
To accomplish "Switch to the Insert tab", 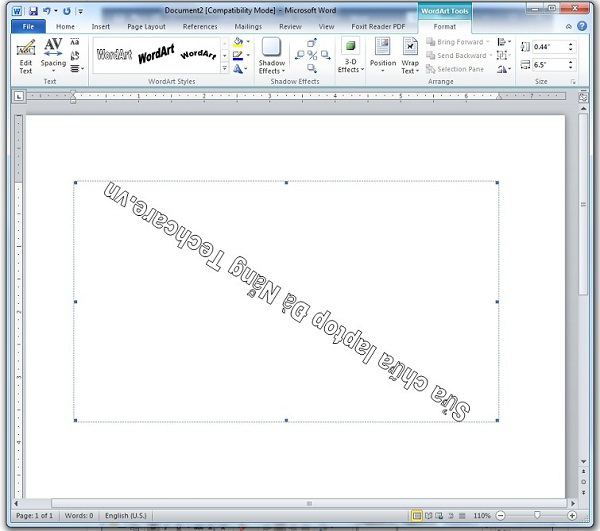I will (101, 26).
